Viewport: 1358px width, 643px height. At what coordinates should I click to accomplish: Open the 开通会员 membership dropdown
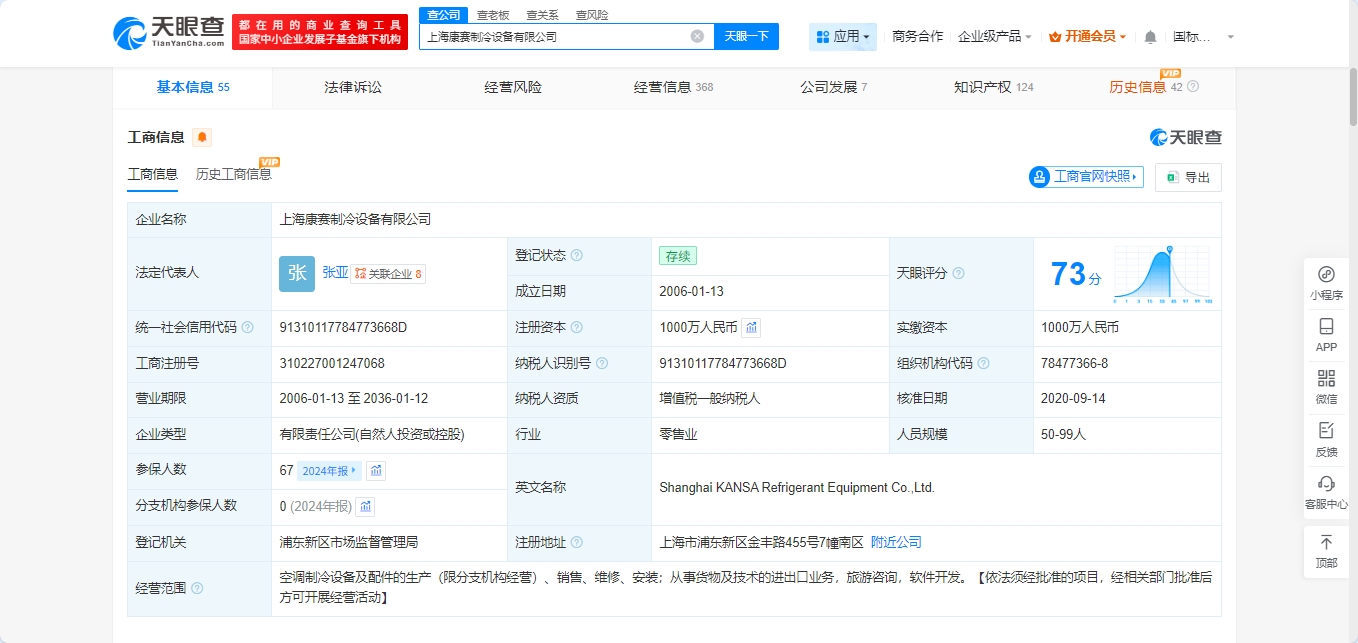(x=1087, y=37)
